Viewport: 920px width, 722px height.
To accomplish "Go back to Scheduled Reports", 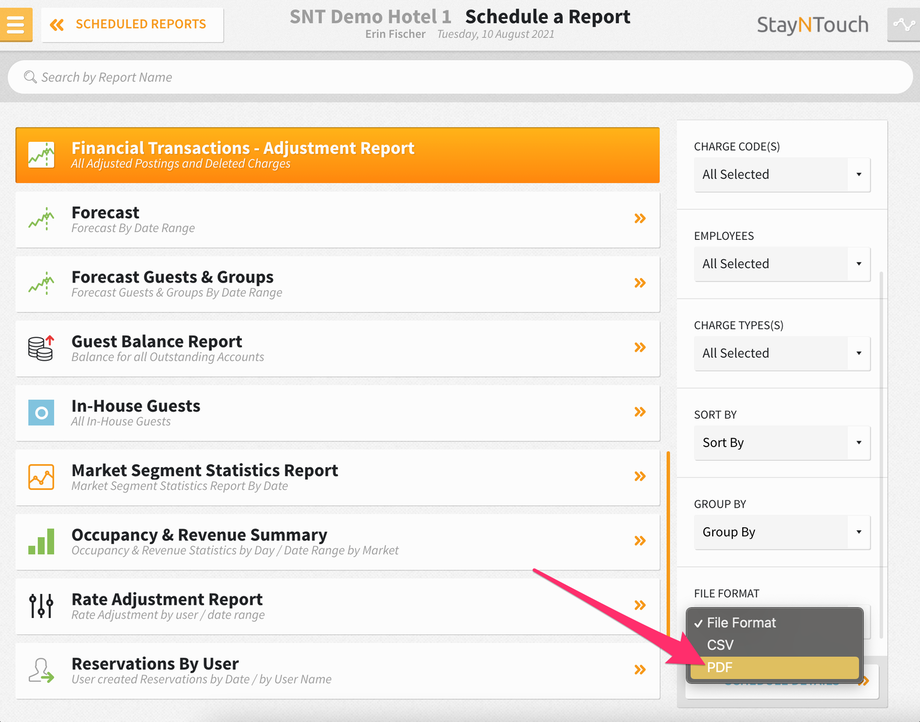I will pos(133,25).
